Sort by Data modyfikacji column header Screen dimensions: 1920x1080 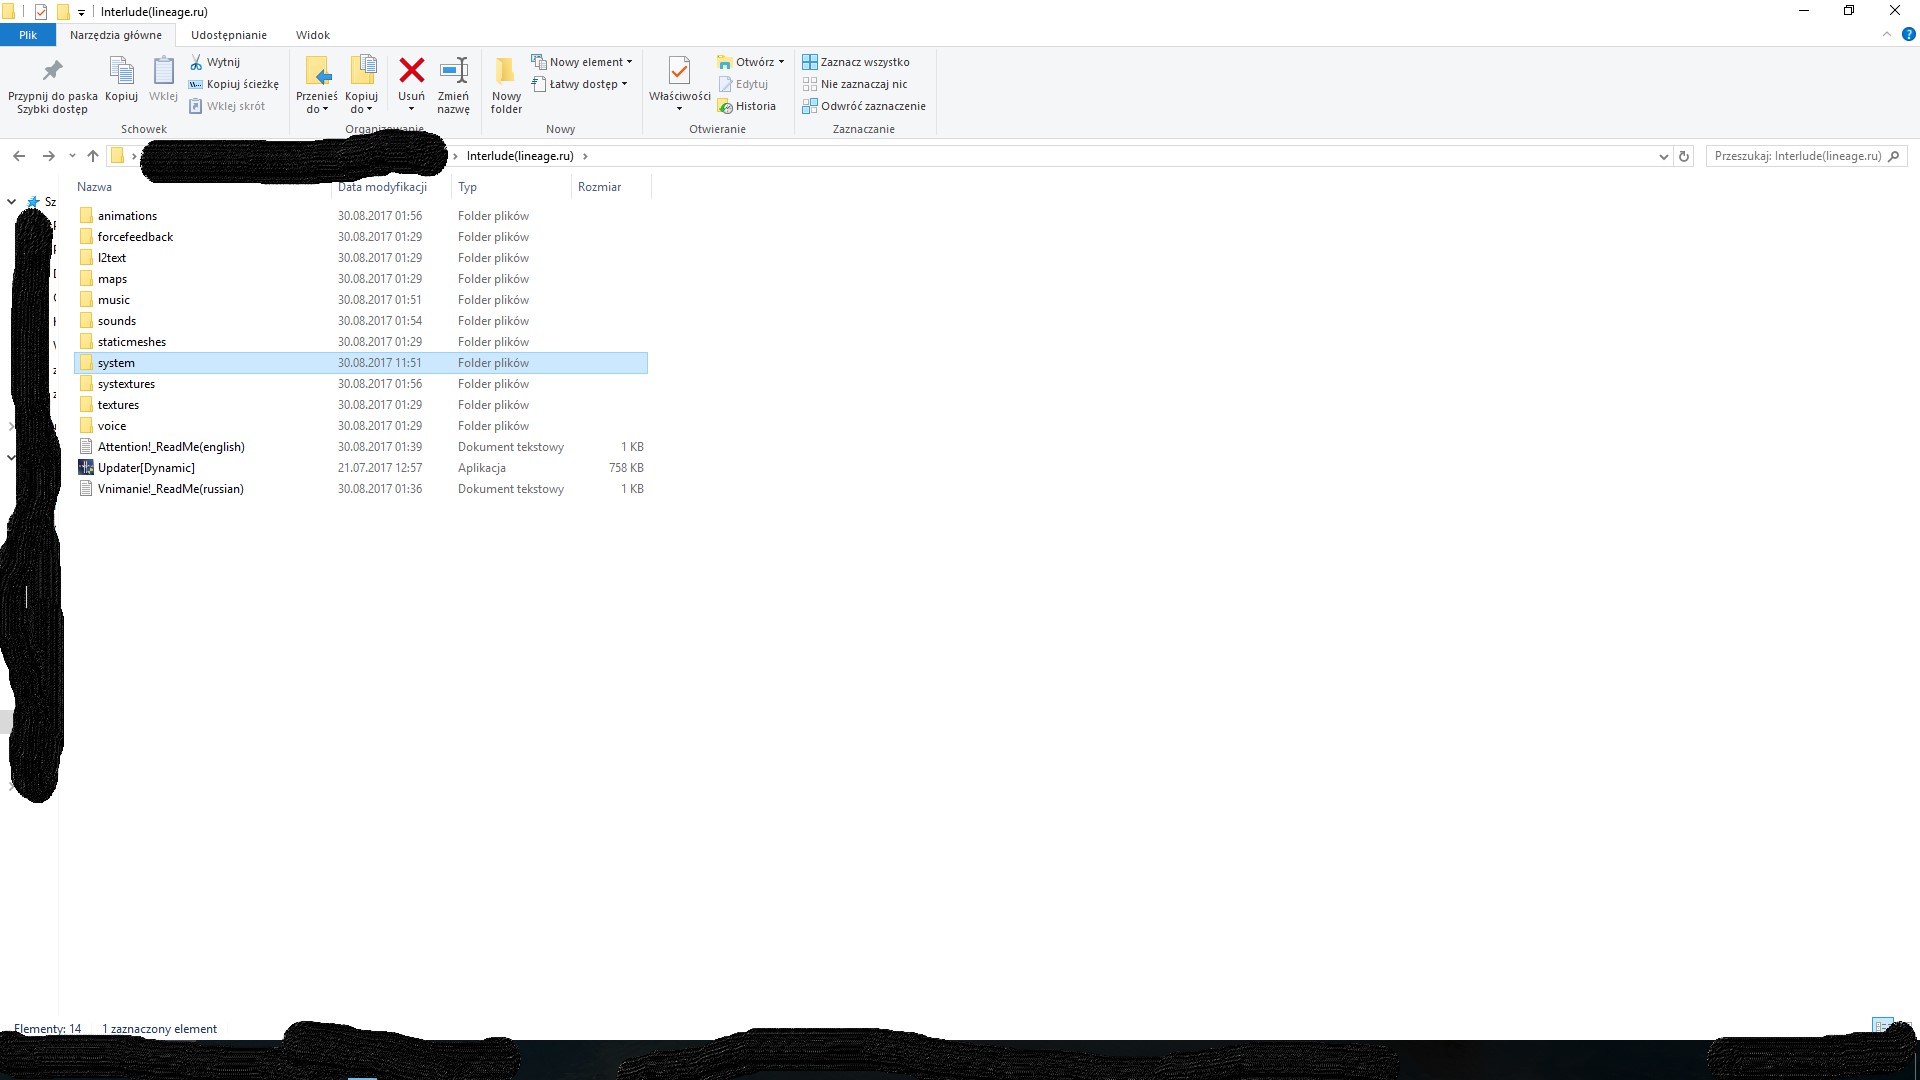tap(382, 187)
